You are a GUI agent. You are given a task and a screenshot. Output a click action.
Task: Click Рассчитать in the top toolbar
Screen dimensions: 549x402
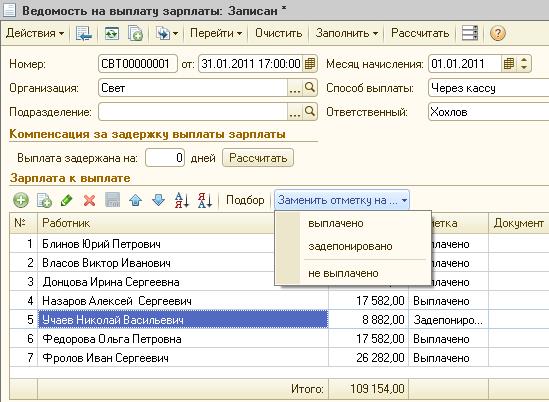(420, 33)
